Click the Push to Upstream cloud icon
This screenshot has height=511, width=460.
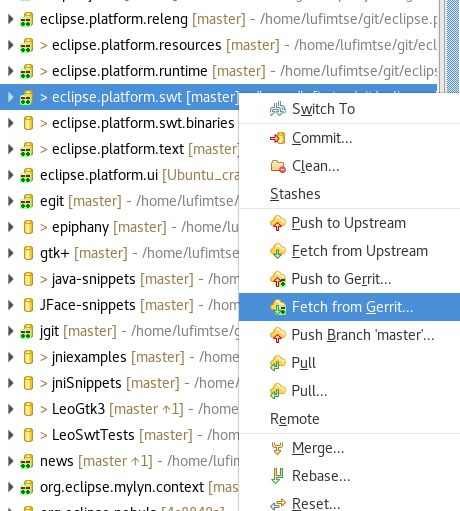click(278, 223)
